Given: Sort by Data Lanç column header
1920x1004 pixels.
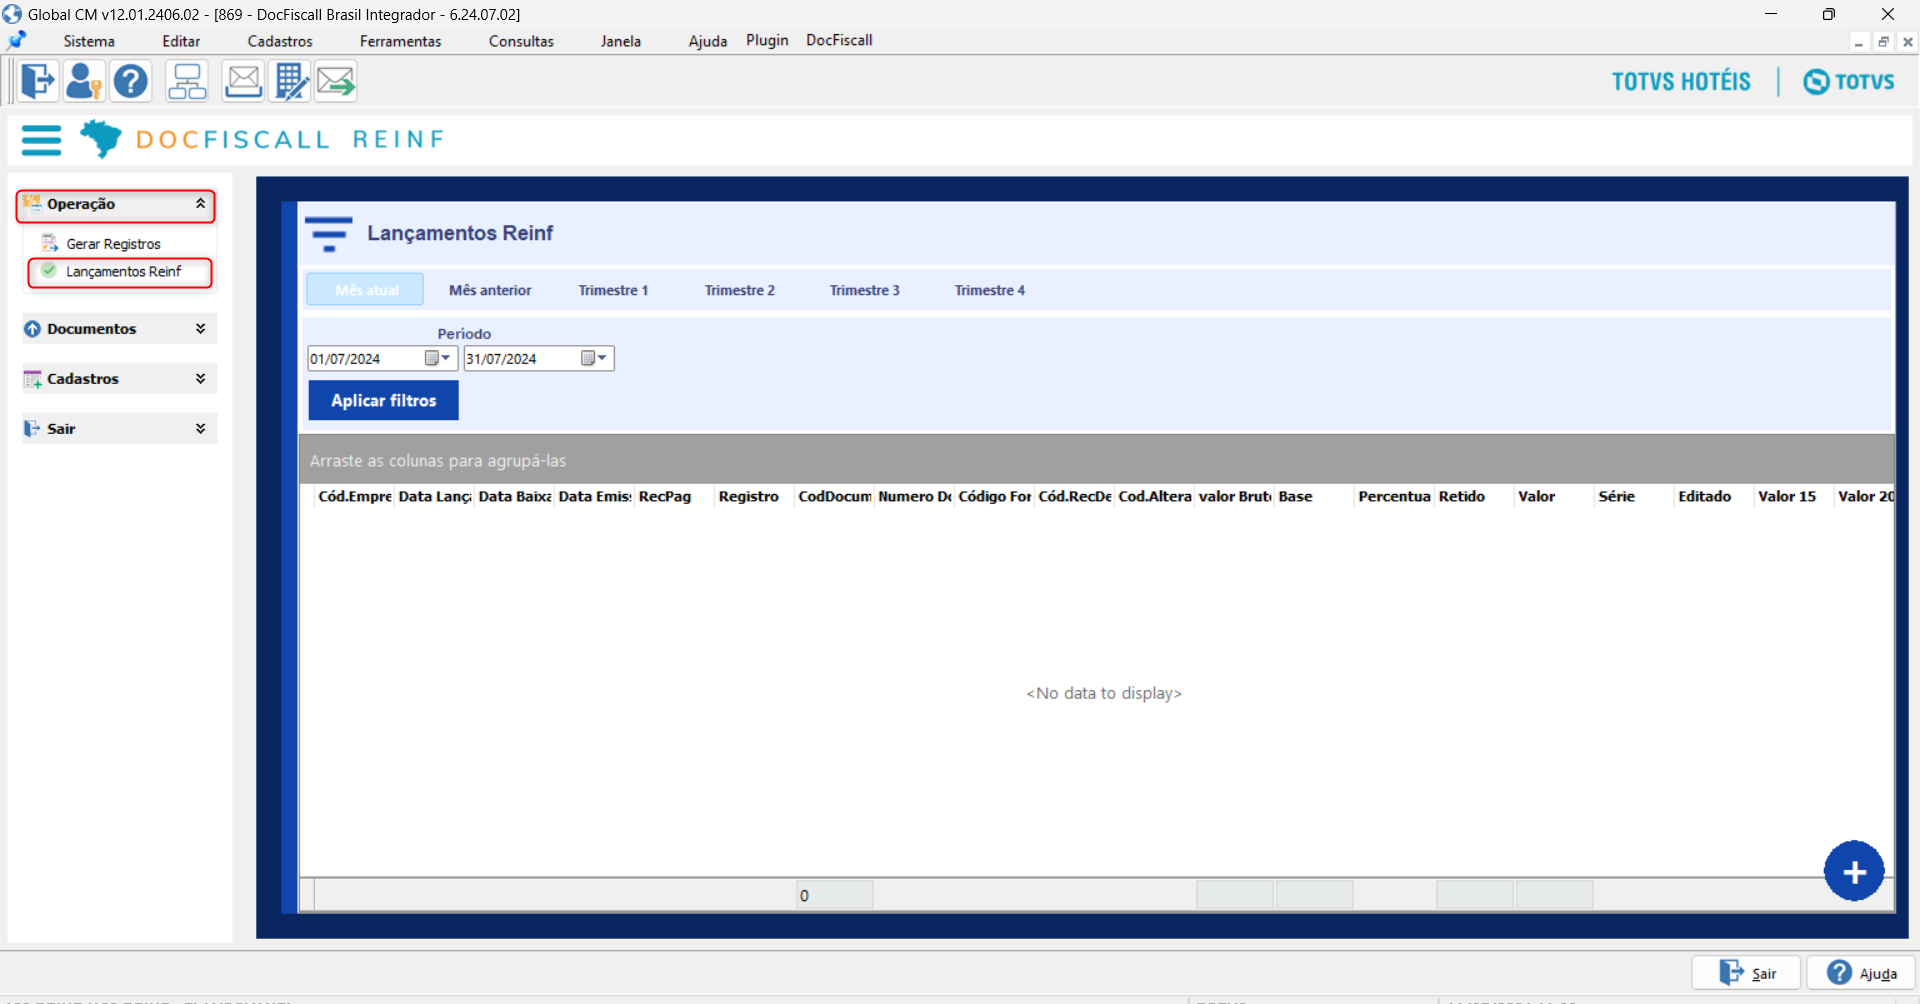Looking at the screenshot, I should 434,496.
